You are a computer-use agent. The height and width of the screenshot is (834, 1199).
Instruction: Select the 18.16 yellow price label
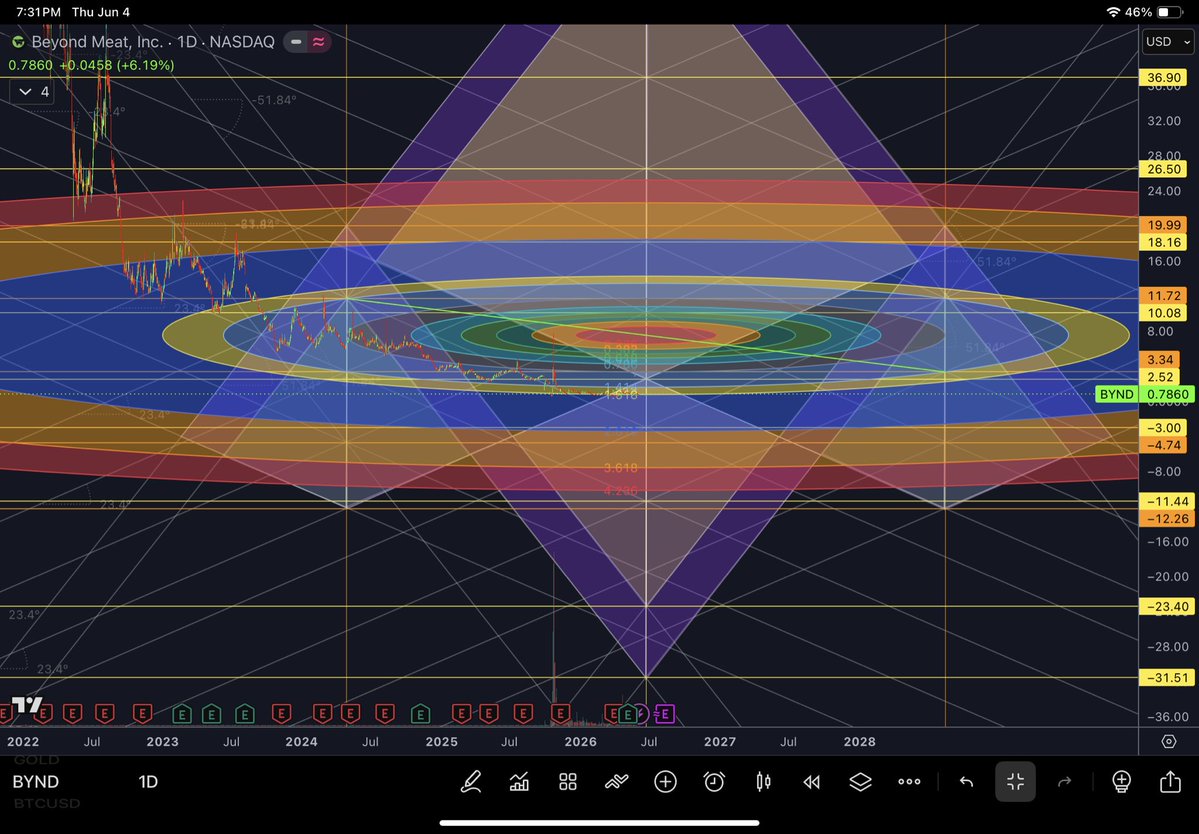click(1165, 242)
